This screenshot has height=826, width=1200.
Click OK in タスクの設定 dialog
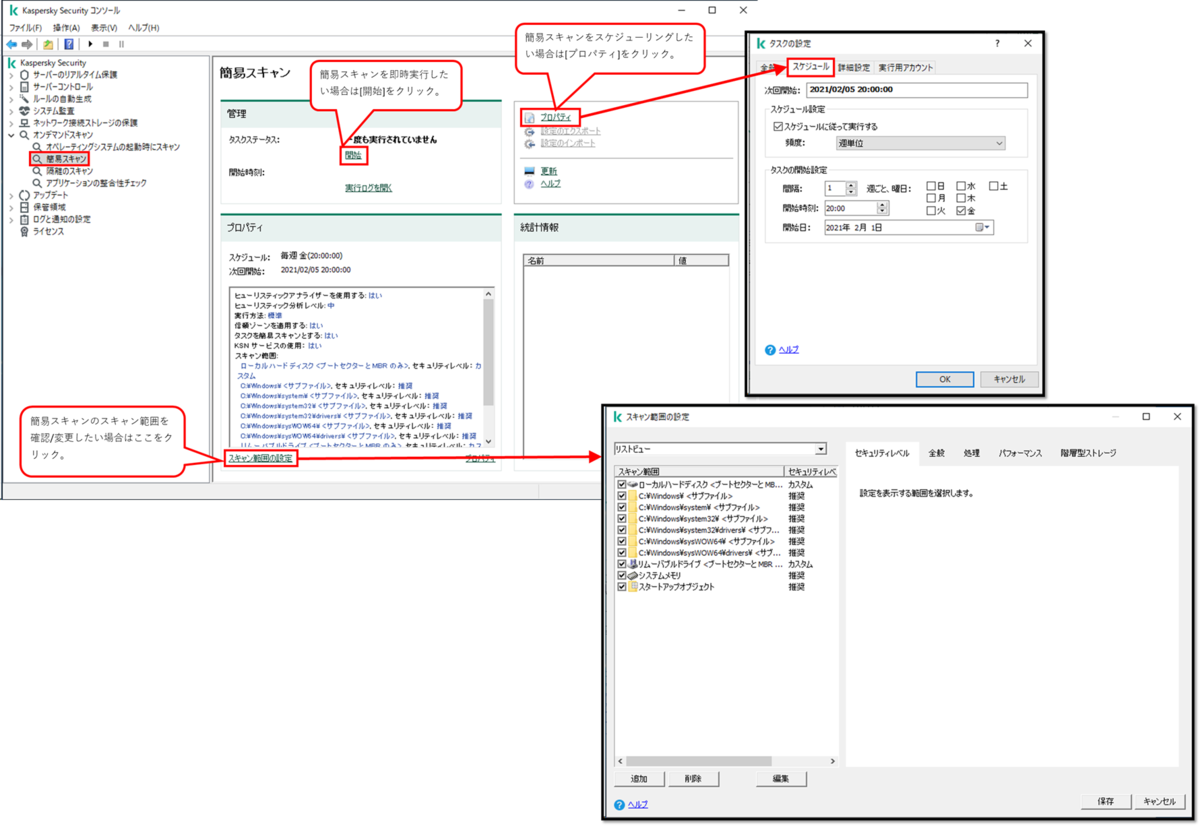tap(944, 379)
